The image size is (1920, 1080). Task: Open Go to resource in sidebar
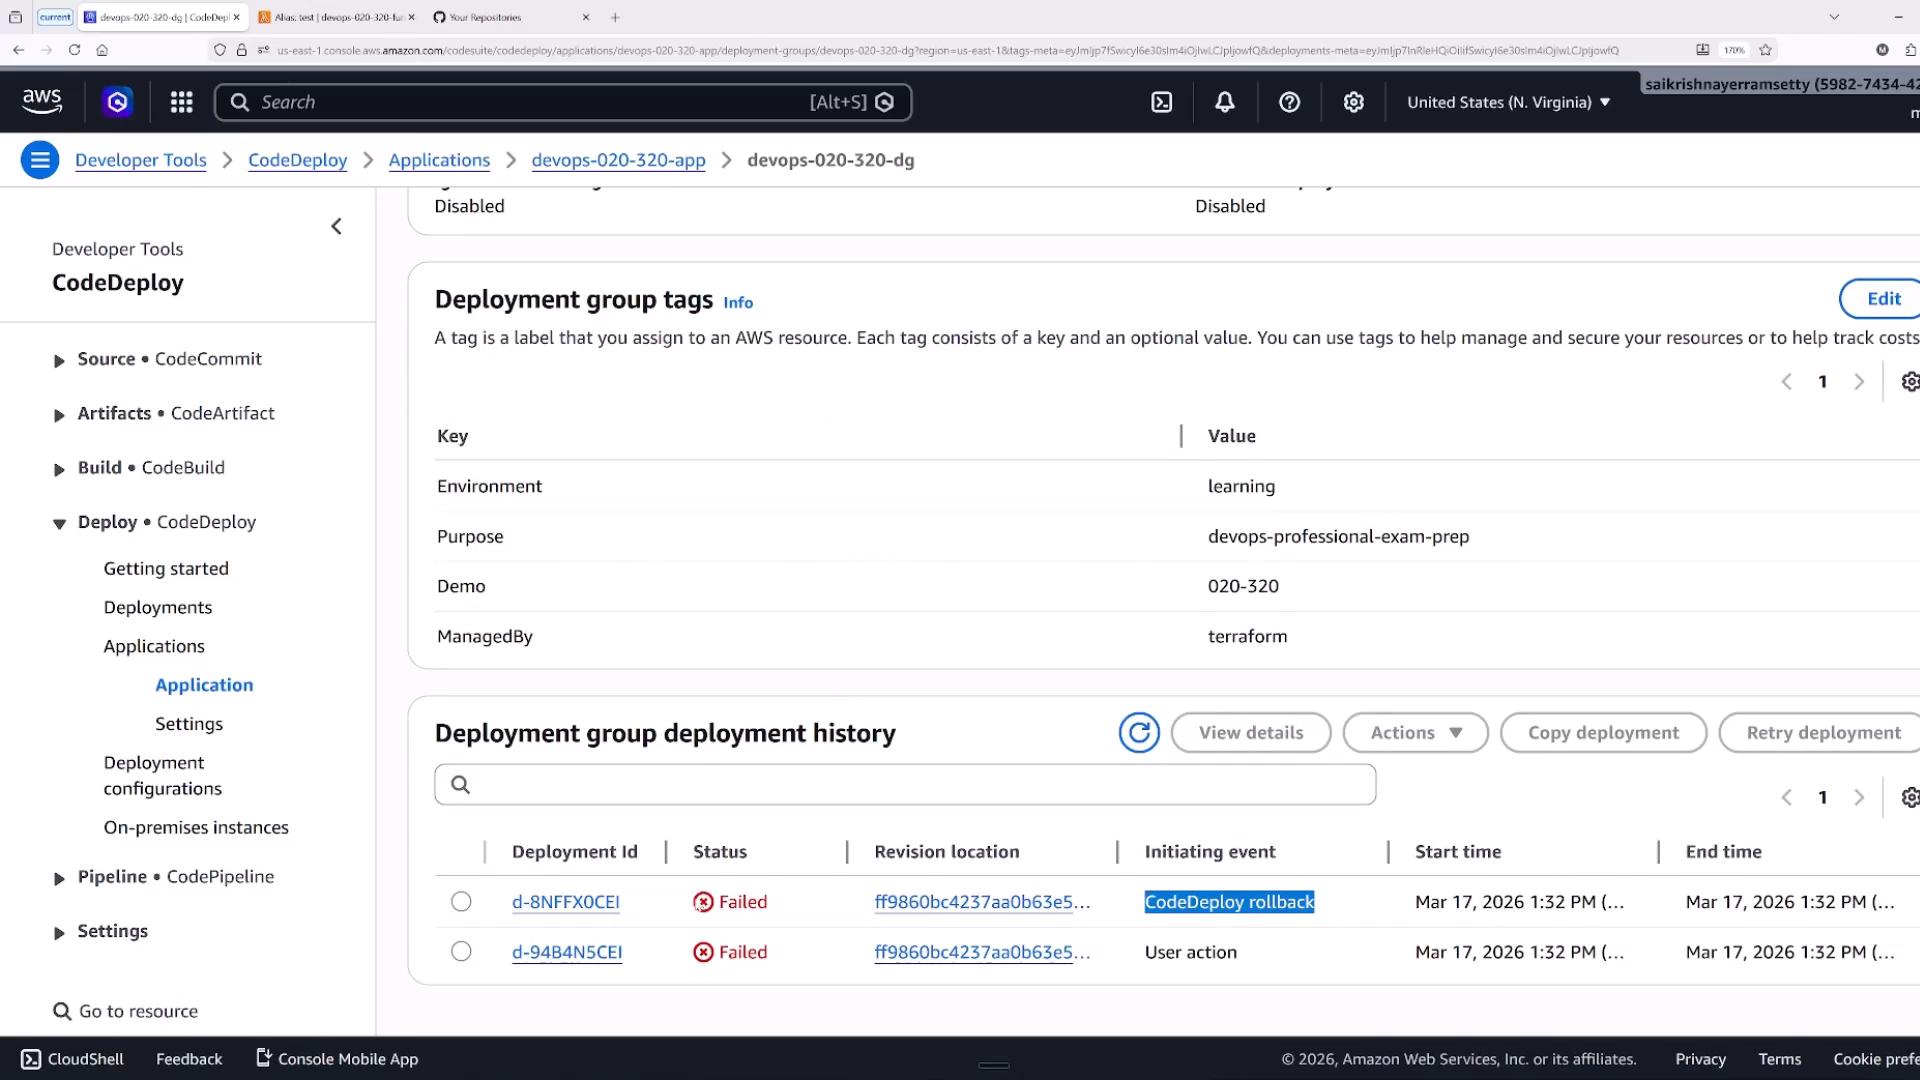126,1011
